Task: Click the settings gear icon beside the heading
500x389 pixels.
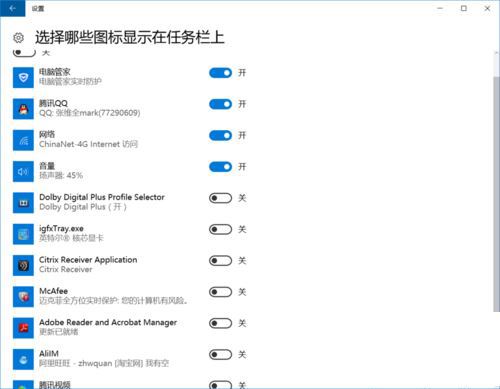Action: pos(18,38)
